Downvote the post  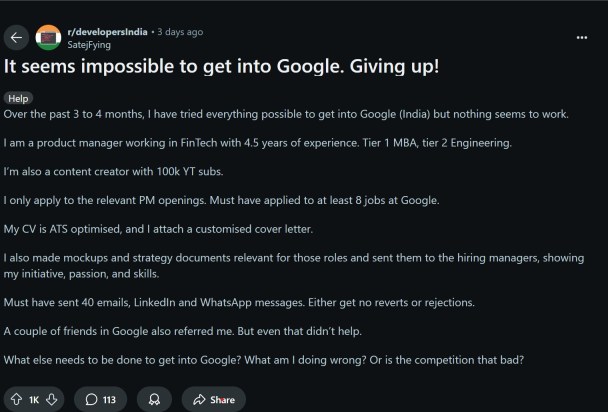pyautogui.click(x=53, y=400)
